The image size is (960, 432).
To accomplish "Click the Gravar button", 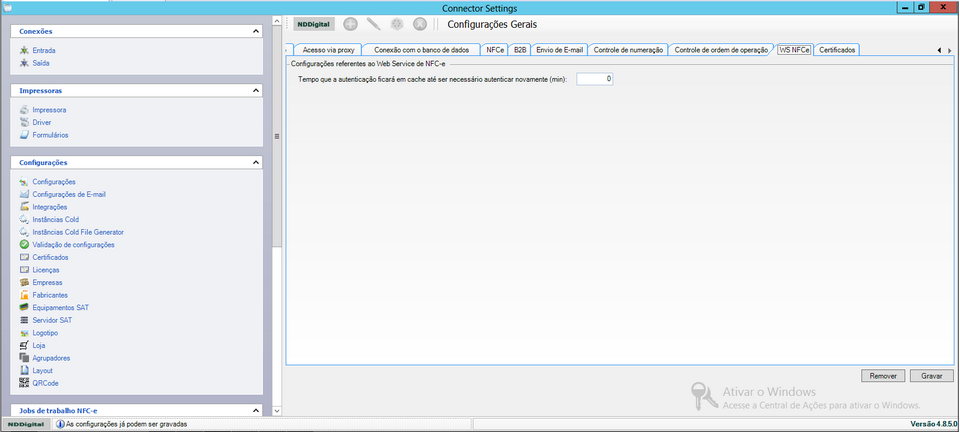I will 932,376.
